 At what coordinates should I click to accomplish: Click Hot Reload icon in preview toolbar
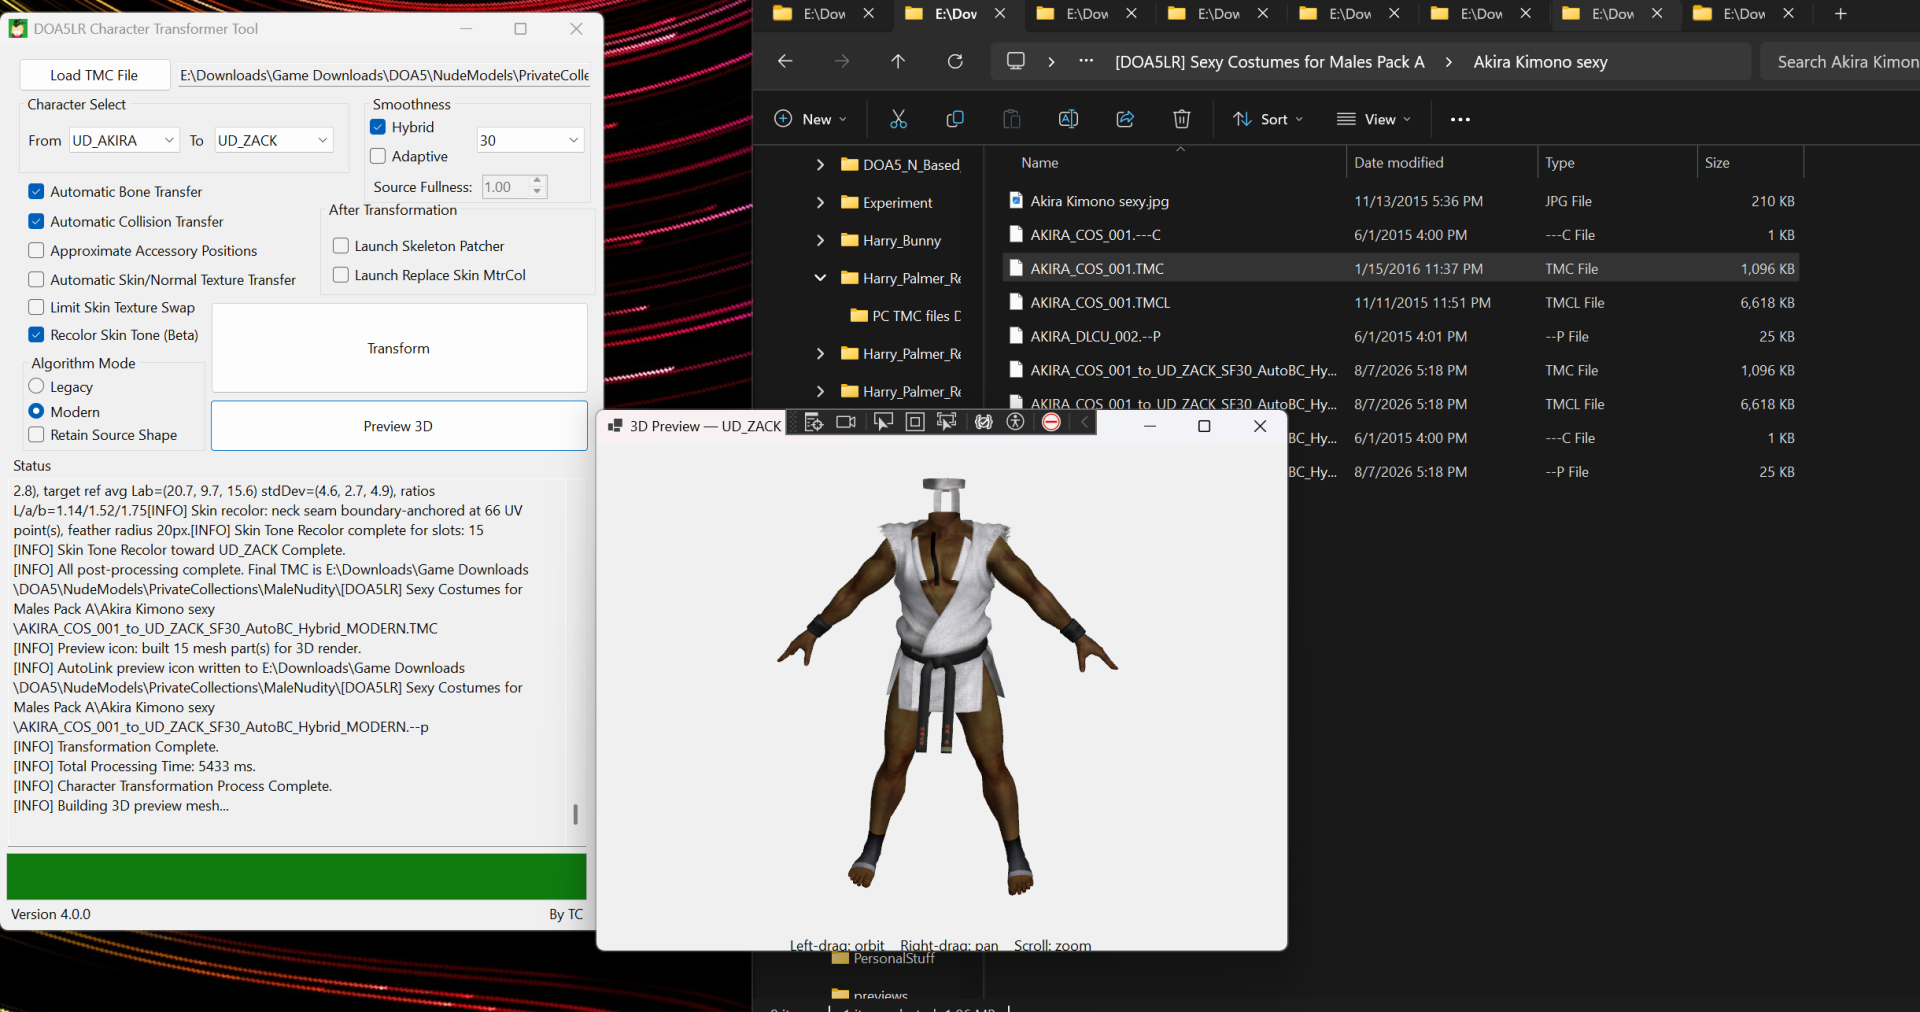pos(984,423)
